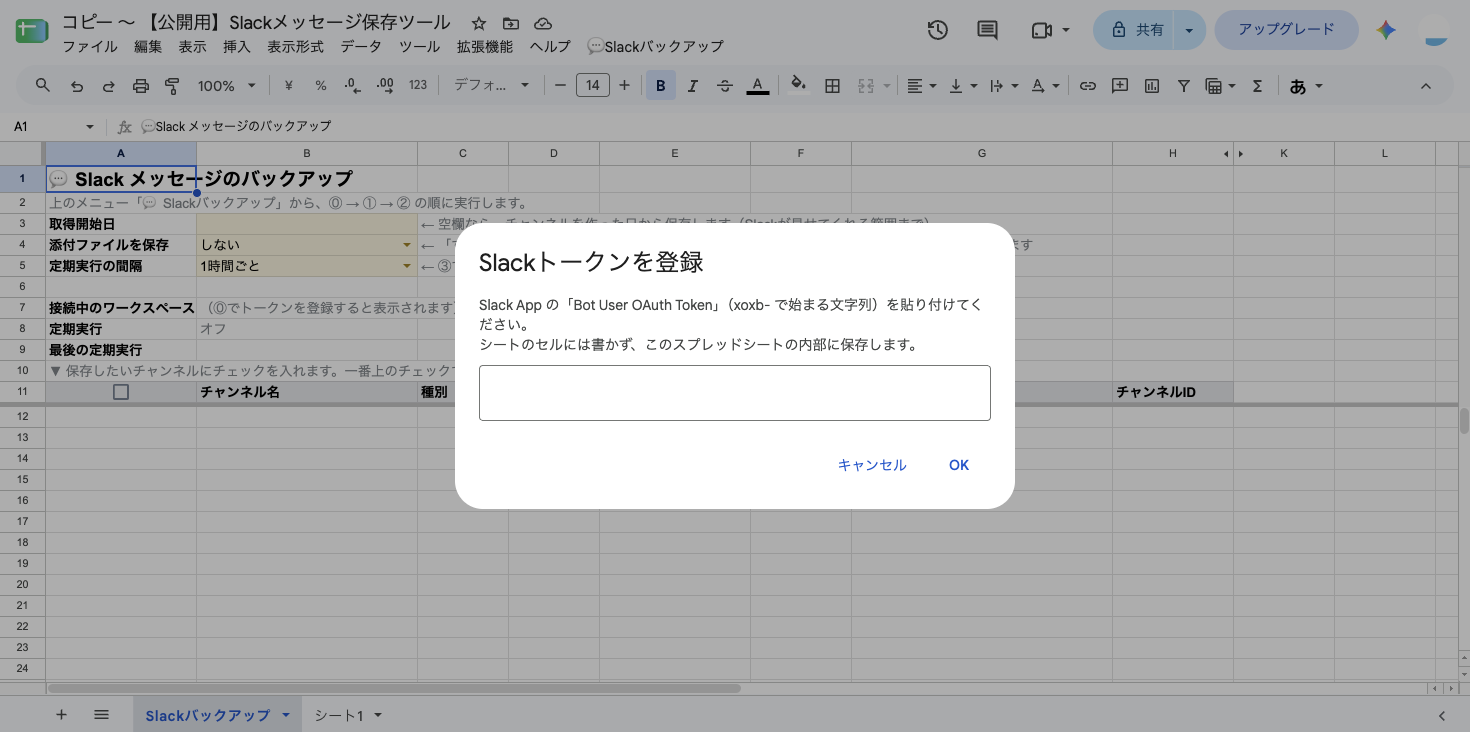Create a filter
Viewport: 1470px width, 732px height.
tap(1184, 86)
